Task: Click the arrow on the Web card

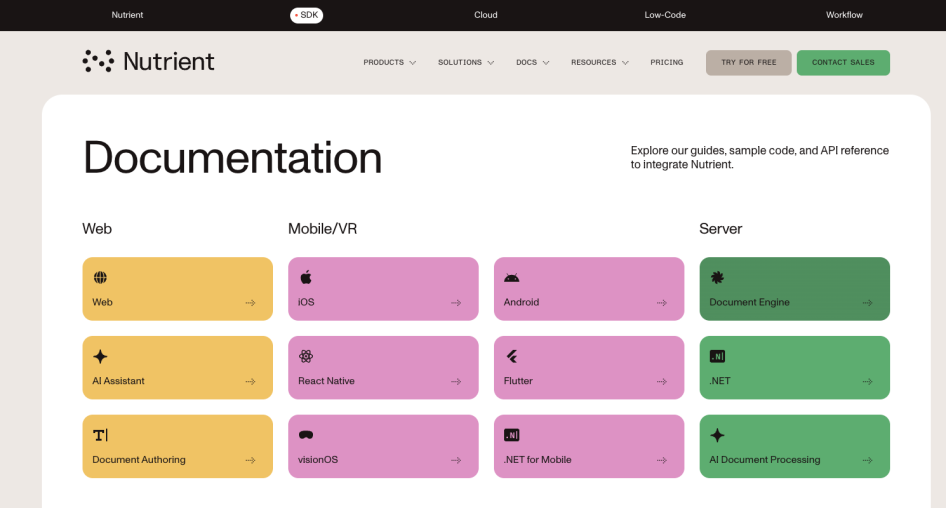Action: pyautogui.click(x=250, y=303)
